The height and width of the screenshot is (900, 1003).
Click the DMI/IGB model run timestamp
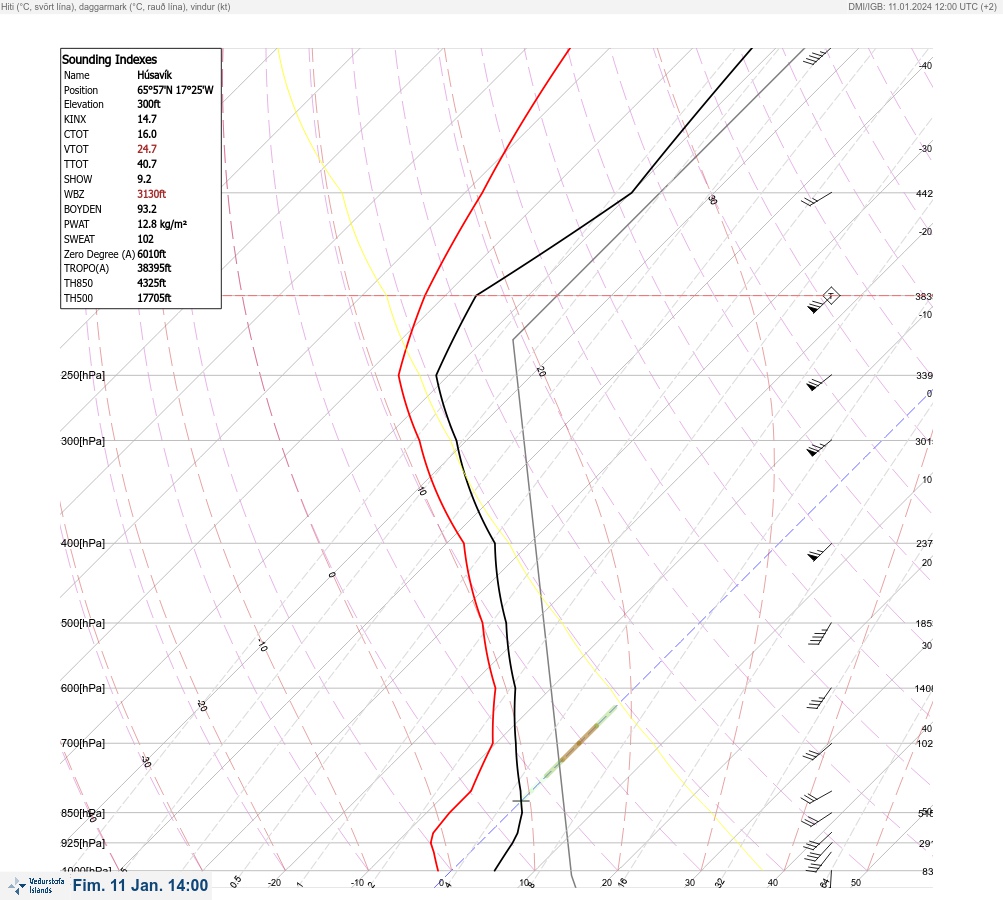pos(922,6)
